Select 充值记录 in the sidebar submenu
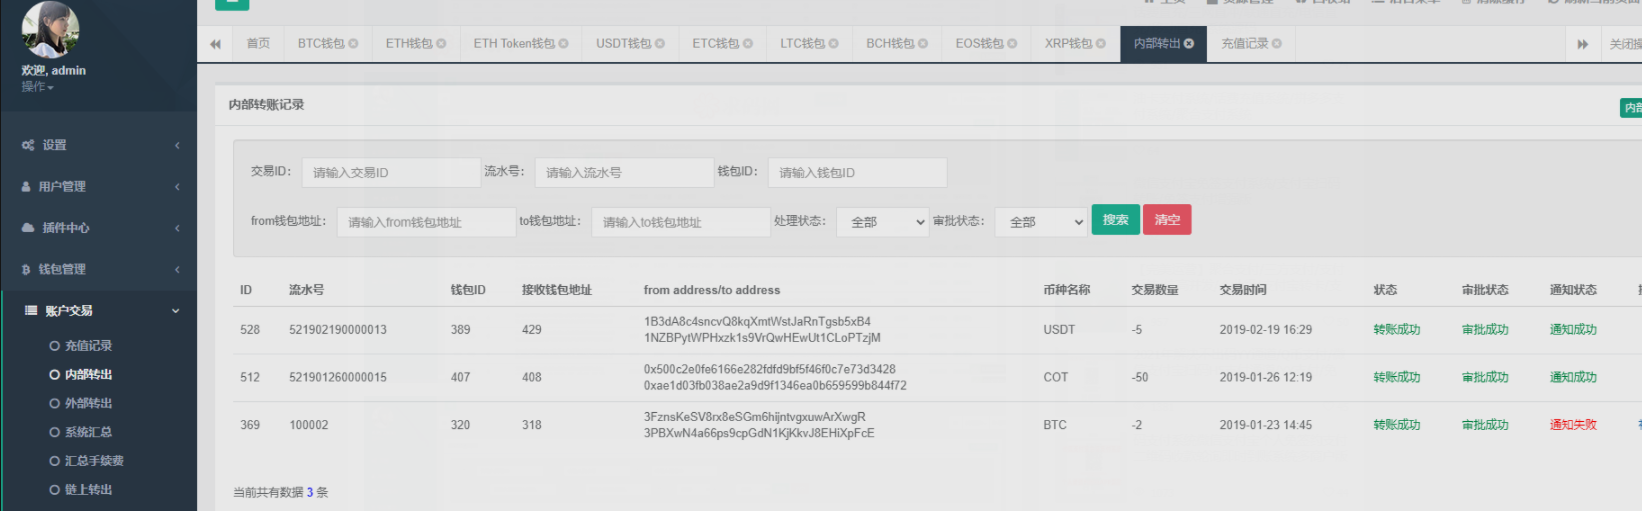This screenshot has width=1642, height=511. pyautogui.click(x=88, y=346)
